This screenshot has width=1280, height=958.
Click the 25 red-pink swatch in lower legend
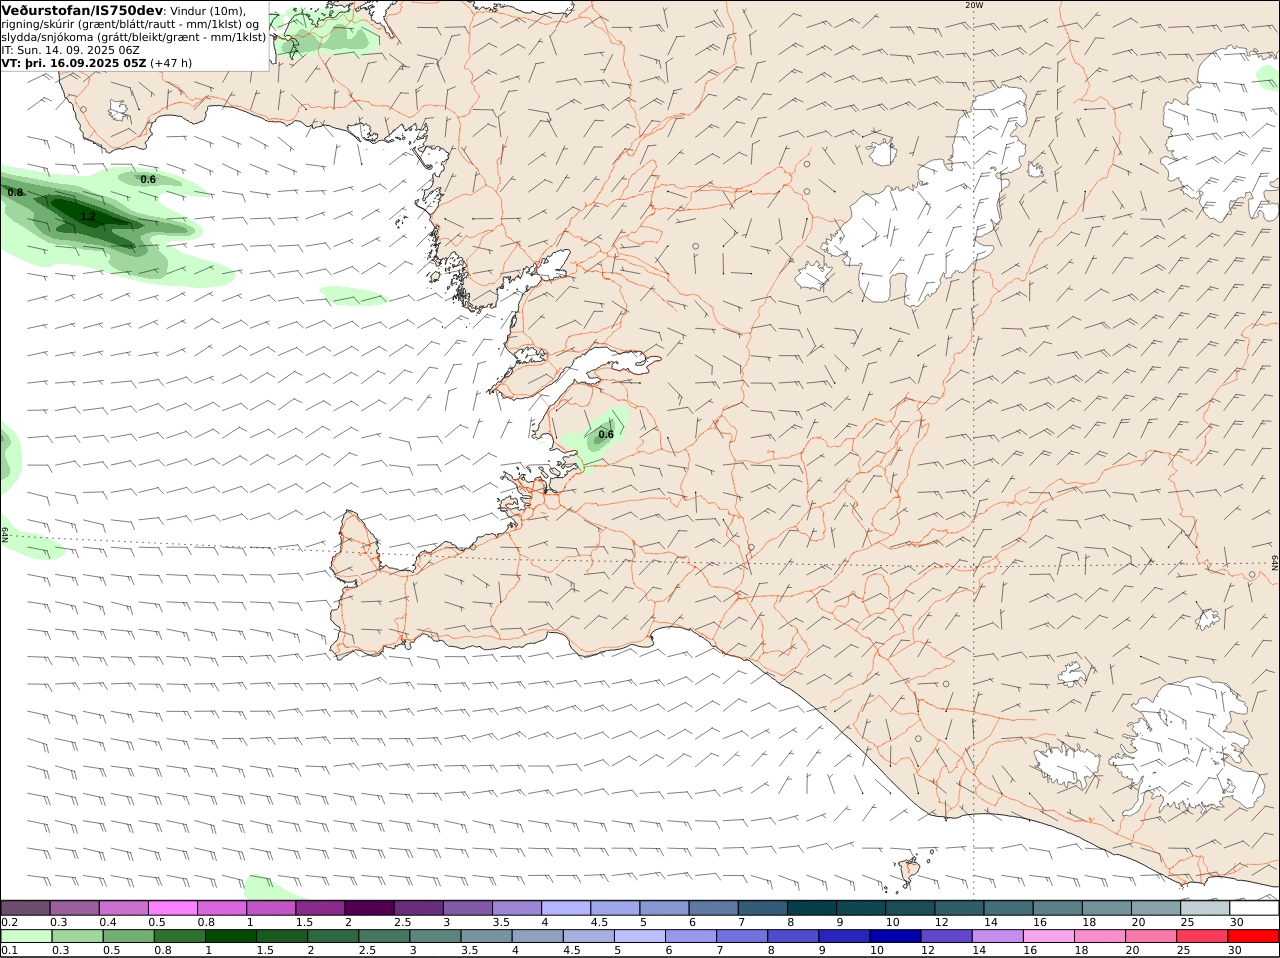coord(1201,936)
